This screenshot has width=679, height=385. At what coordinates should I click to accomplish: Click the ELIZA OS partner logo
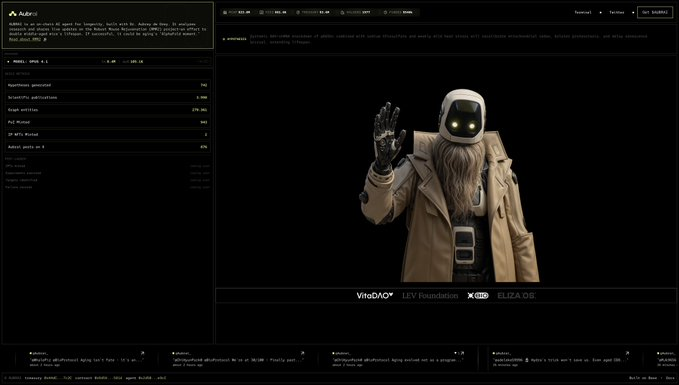pos(516,295)
